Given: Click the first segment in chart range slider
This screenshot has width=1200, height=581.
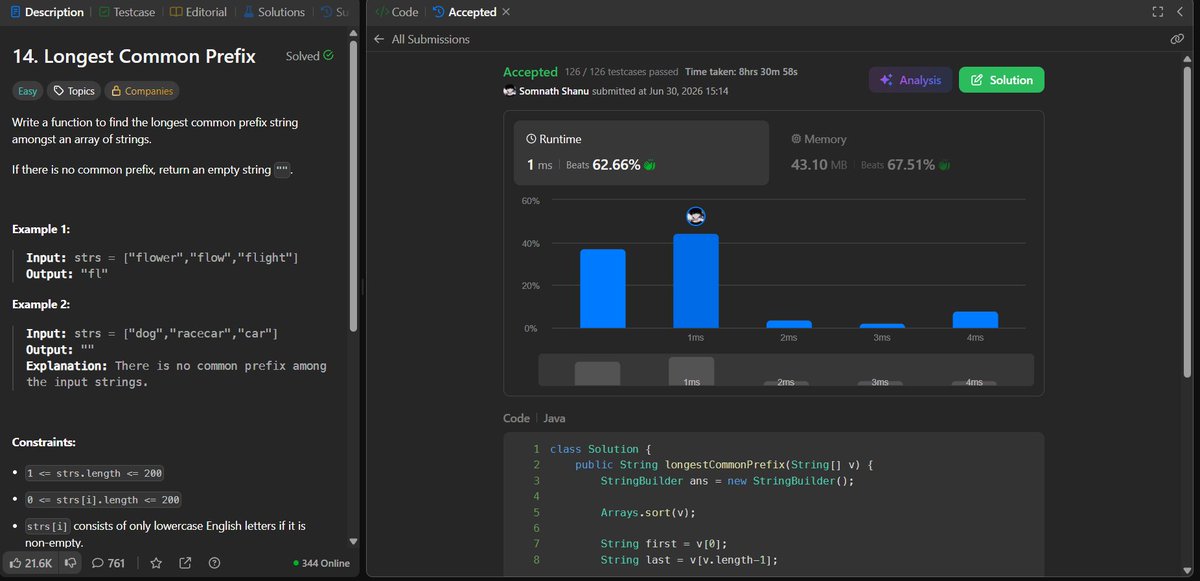Looking at the screenshot, I should tap(597, 374).
